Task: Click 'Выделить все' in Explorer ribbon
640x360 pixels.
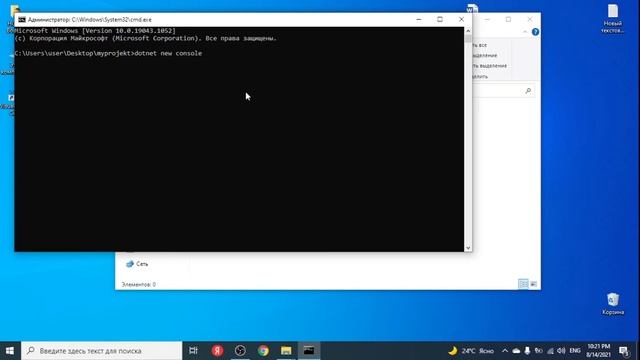Action: [x=480, y=45]
